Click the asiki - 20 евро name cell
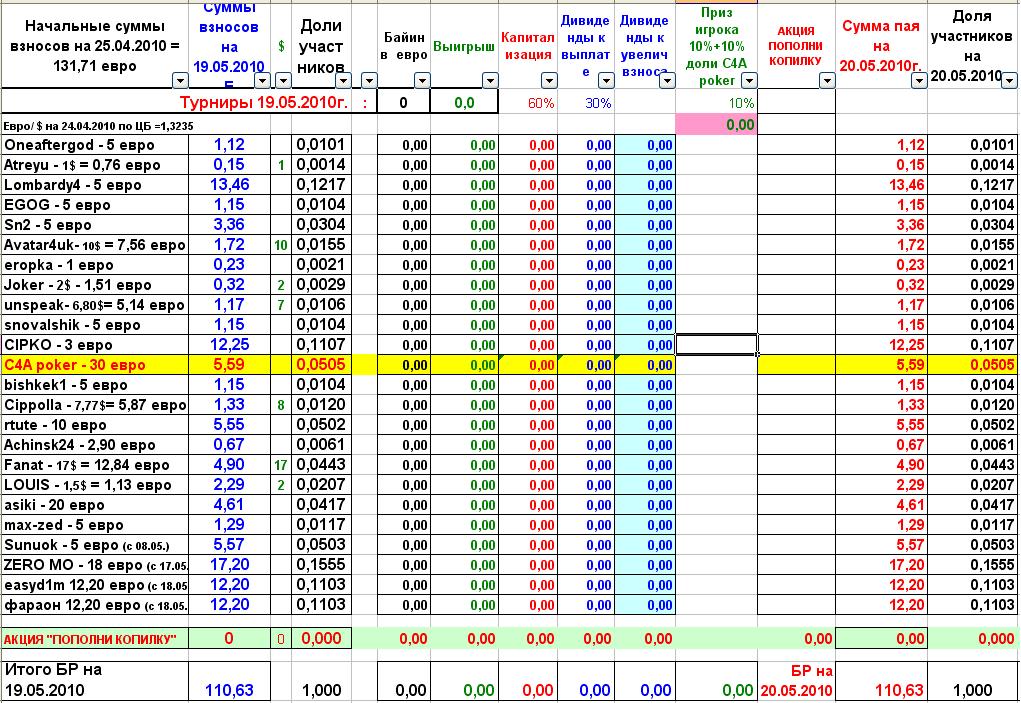The height and width of the screenshot is (703, 1021). (x=95, y=506)
